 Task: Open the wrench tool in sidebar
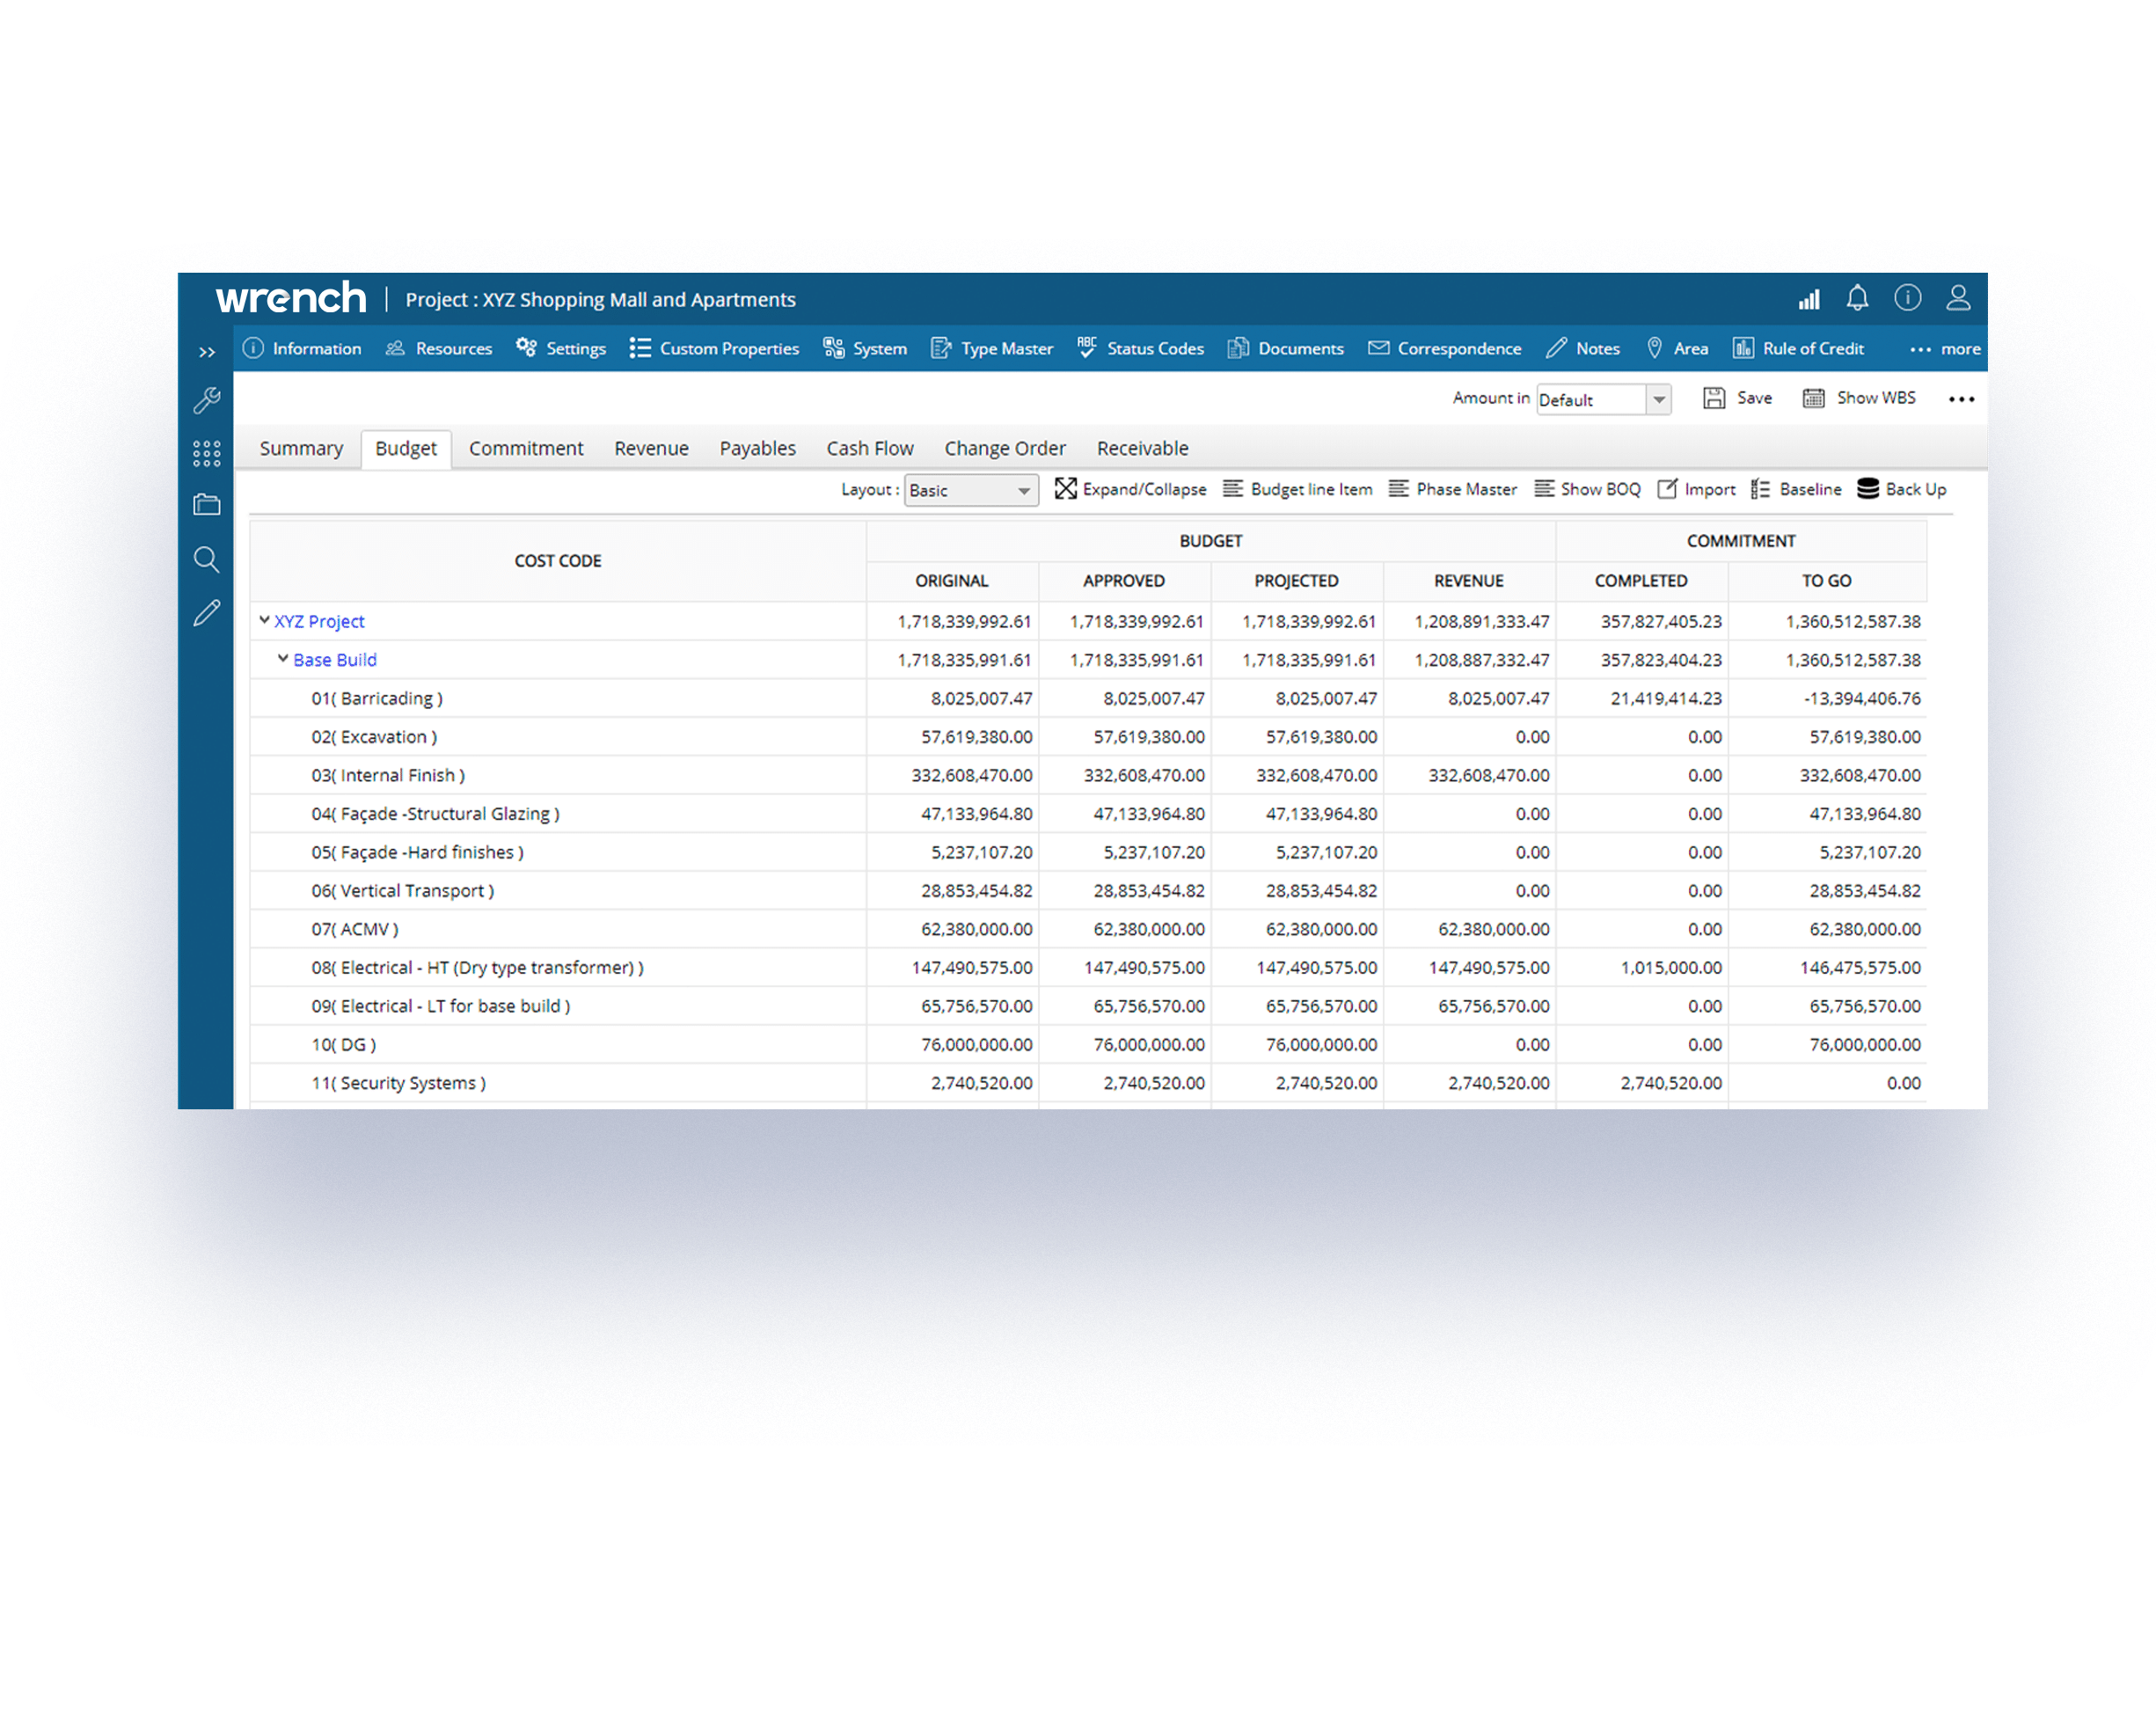(207, 401)
